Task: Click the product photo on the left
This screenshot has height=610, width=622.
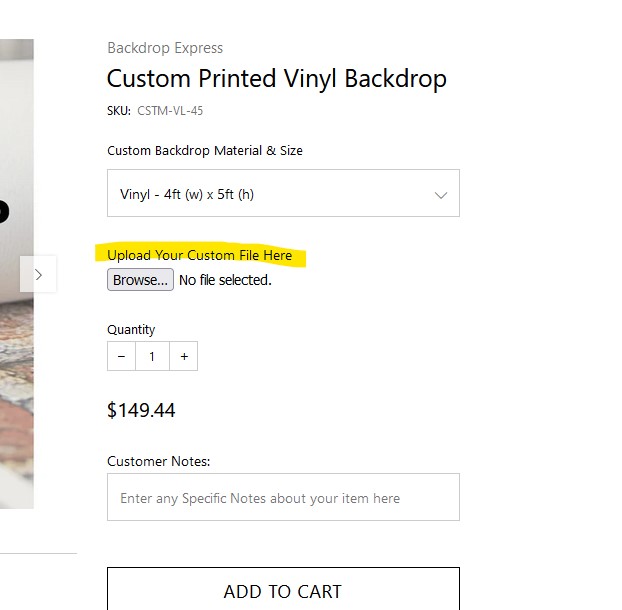Action: coord(17,274)
